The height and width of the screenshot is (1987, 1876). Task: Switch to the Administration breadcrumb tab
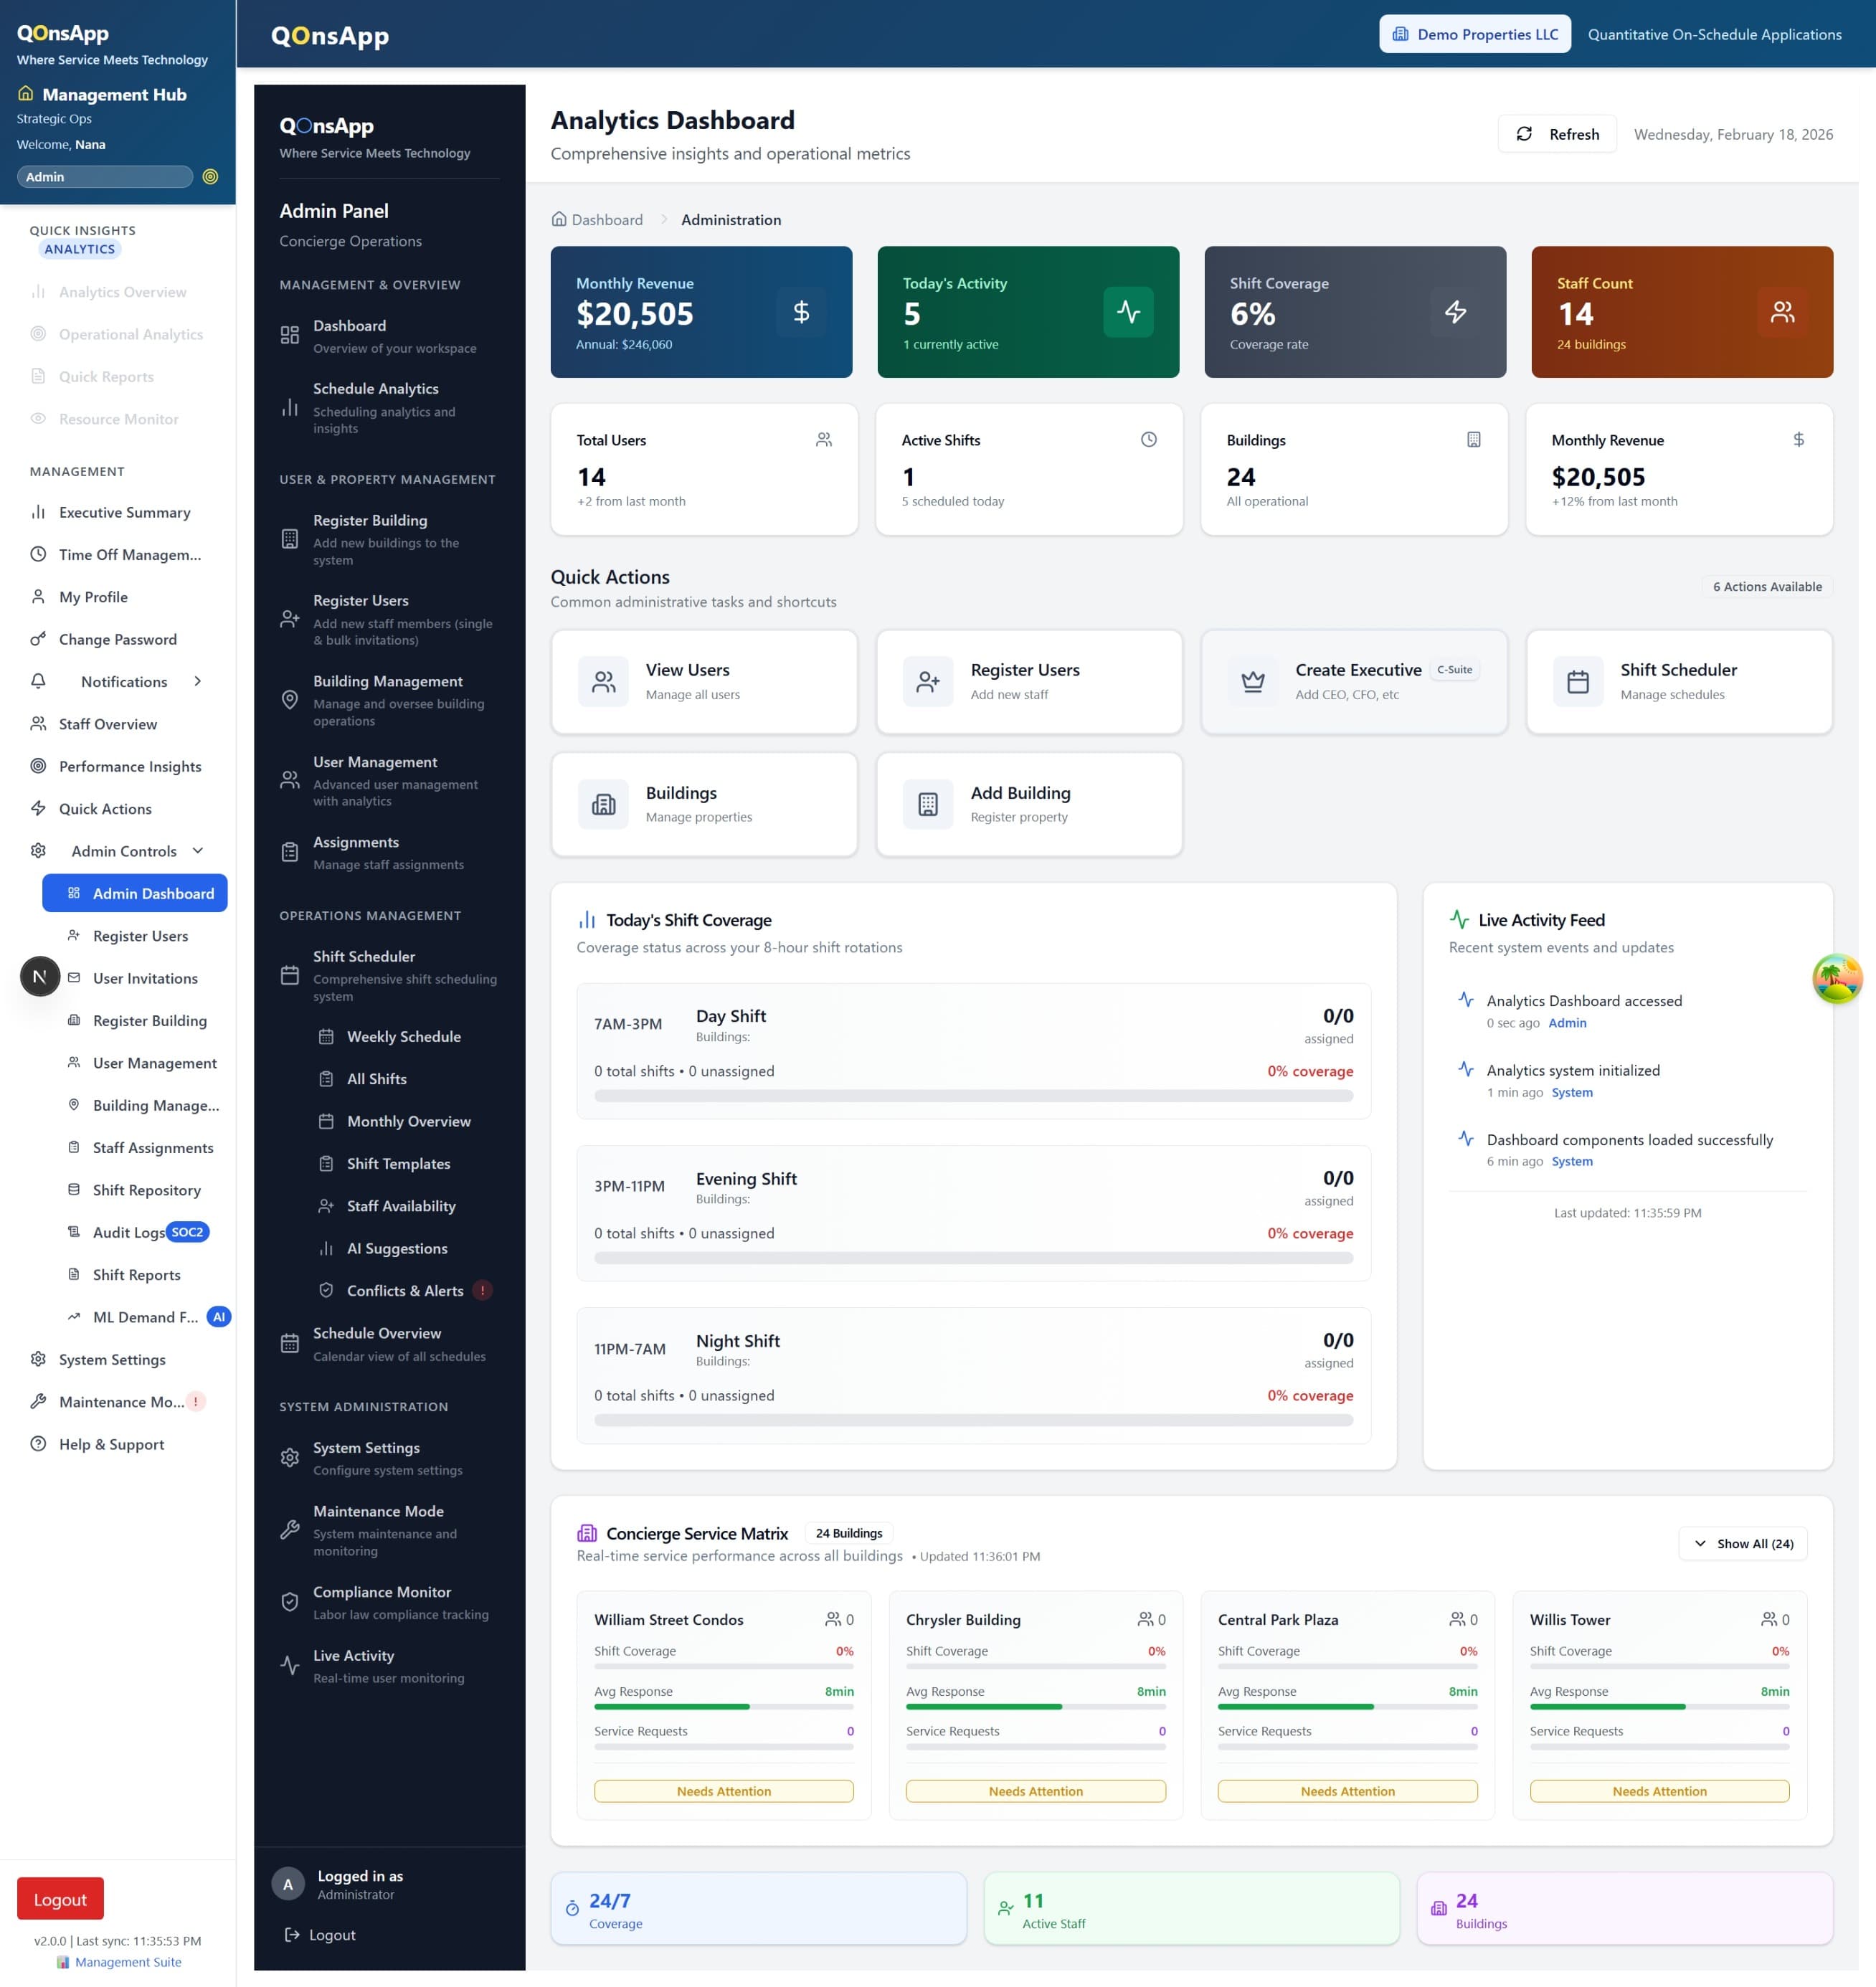pos(731,219)
